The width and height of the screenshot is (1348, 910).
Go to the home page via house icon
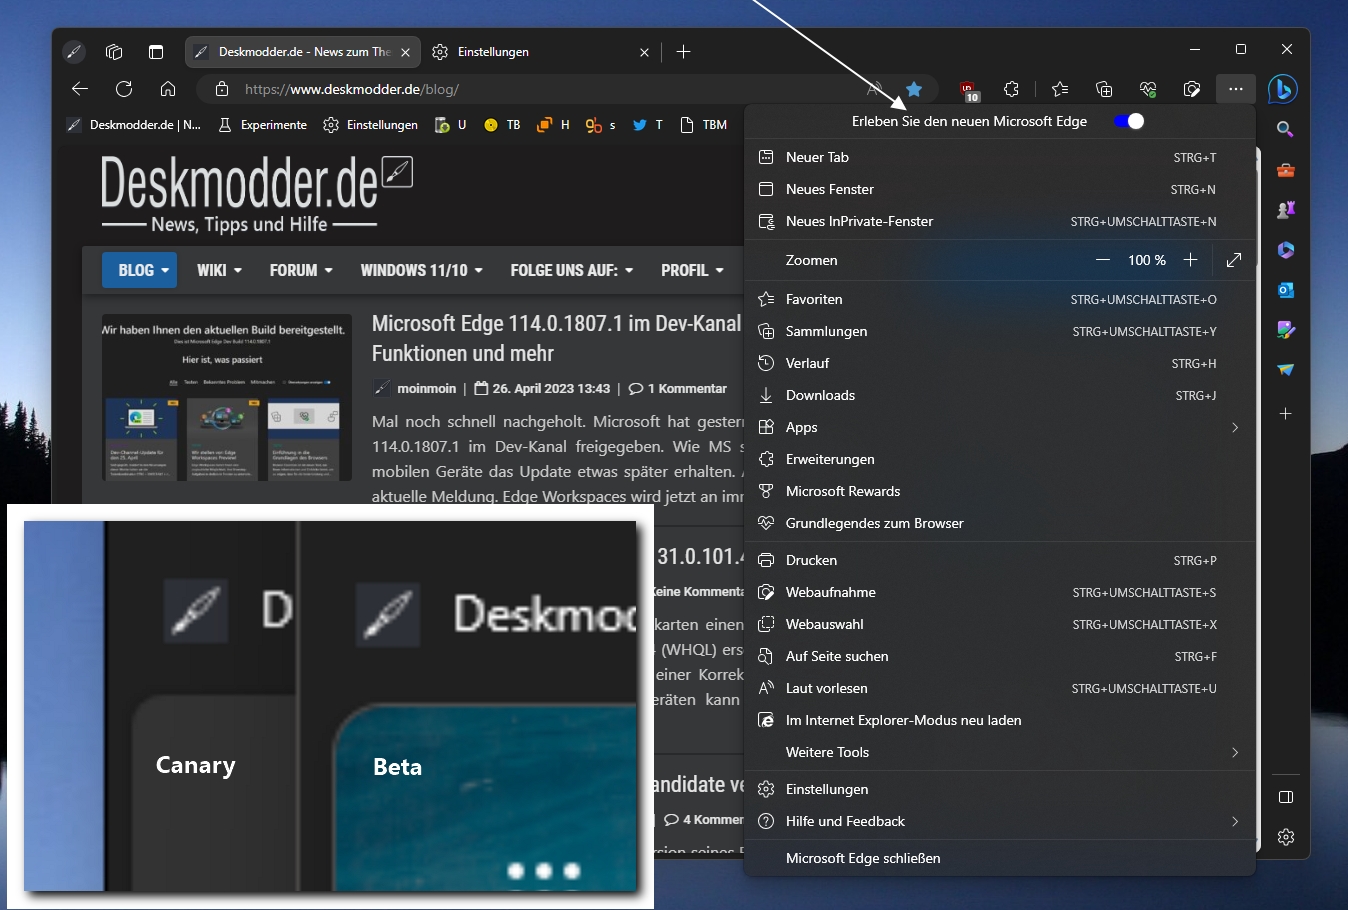click(x=168, y=89)
